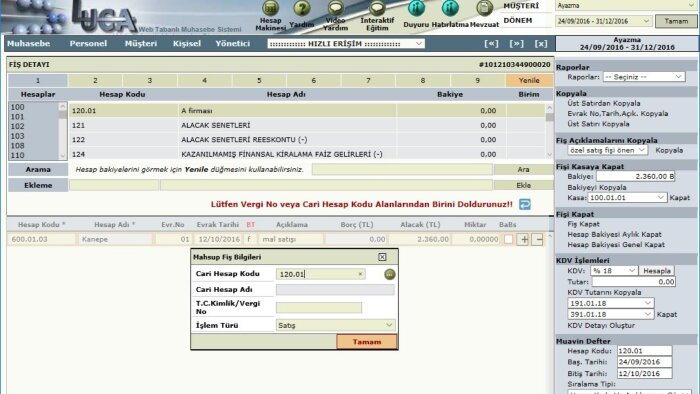Open the HIZLI ERİŞİM dropdown
Screen dimensions: 700x394
click(x=346, y=44)
